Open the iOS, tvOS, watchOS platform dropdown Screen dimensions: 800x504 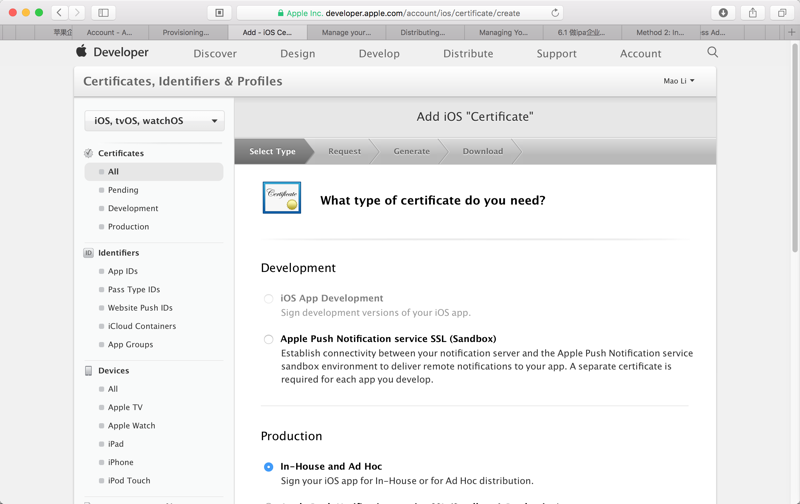(154, 121)
